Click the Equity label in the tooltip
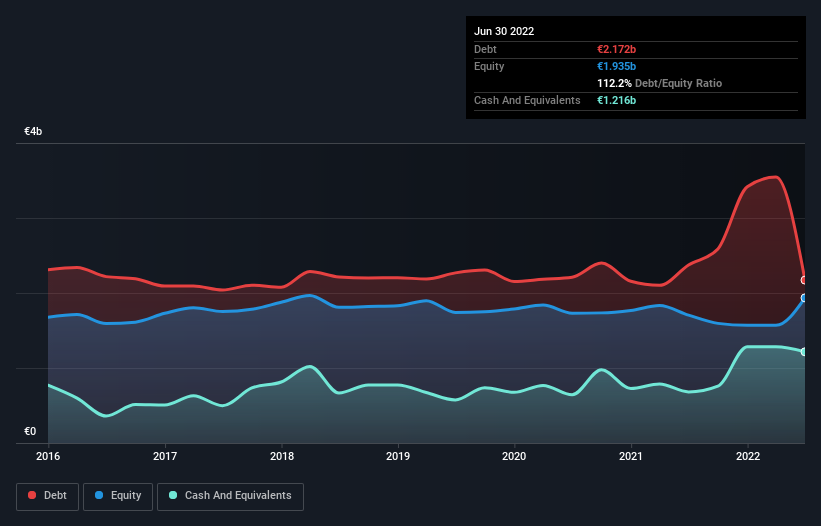The width and height of the screenshot is (821, 526). (x=489, y=66)
